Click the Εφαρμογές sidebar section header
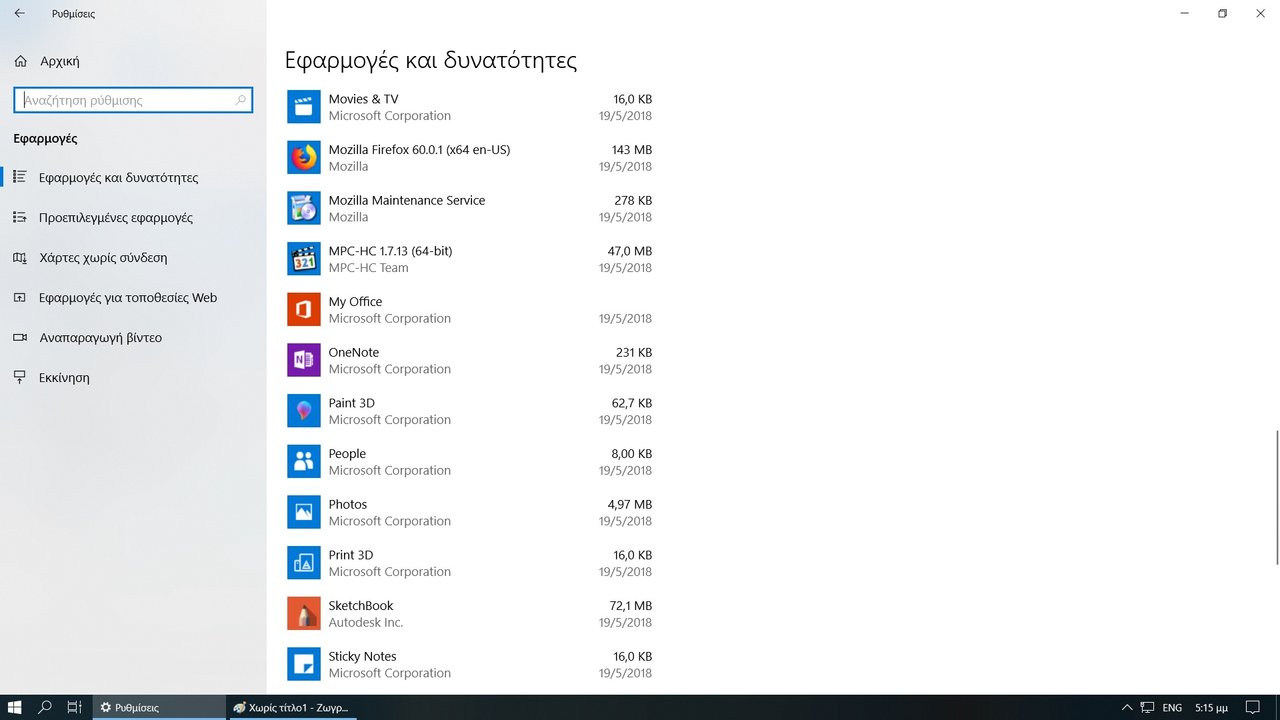Viewport: 1280px width, 720px height. (x=45, y=138)
